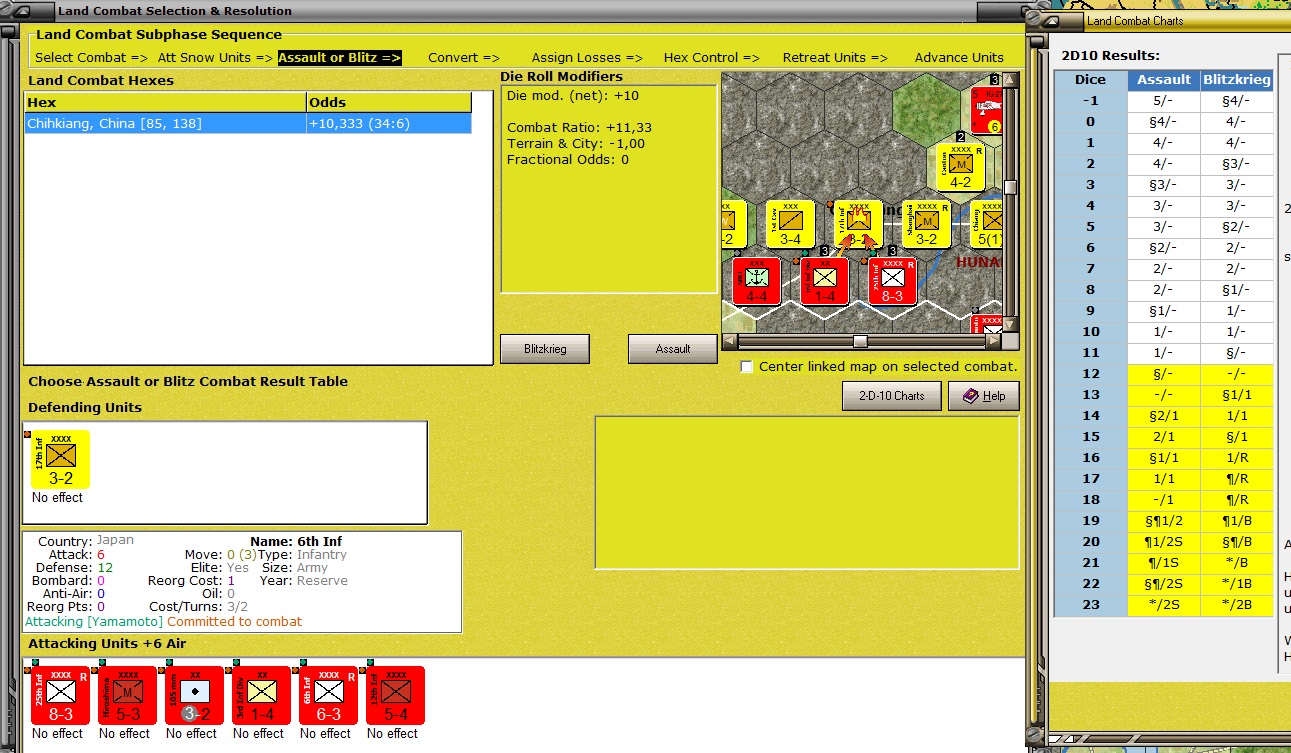This screenshot has width=1291, height=753.
Task: Click the Shanghai 3-2 unit on the map
Action: pos(926,224)
